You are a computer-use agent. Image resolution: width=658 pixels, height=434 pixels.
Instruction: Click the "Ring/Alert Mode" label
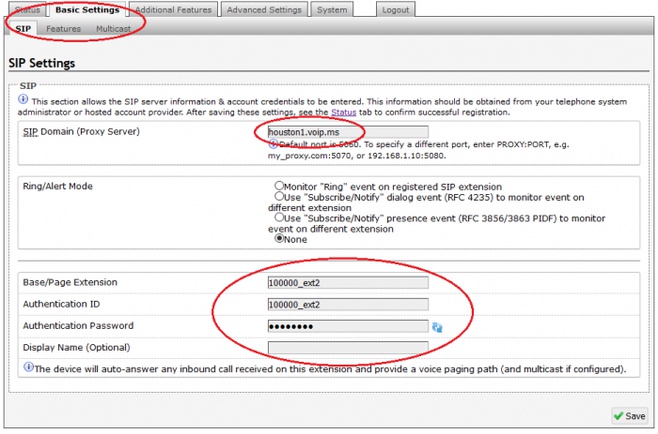(x=57, y=186)
